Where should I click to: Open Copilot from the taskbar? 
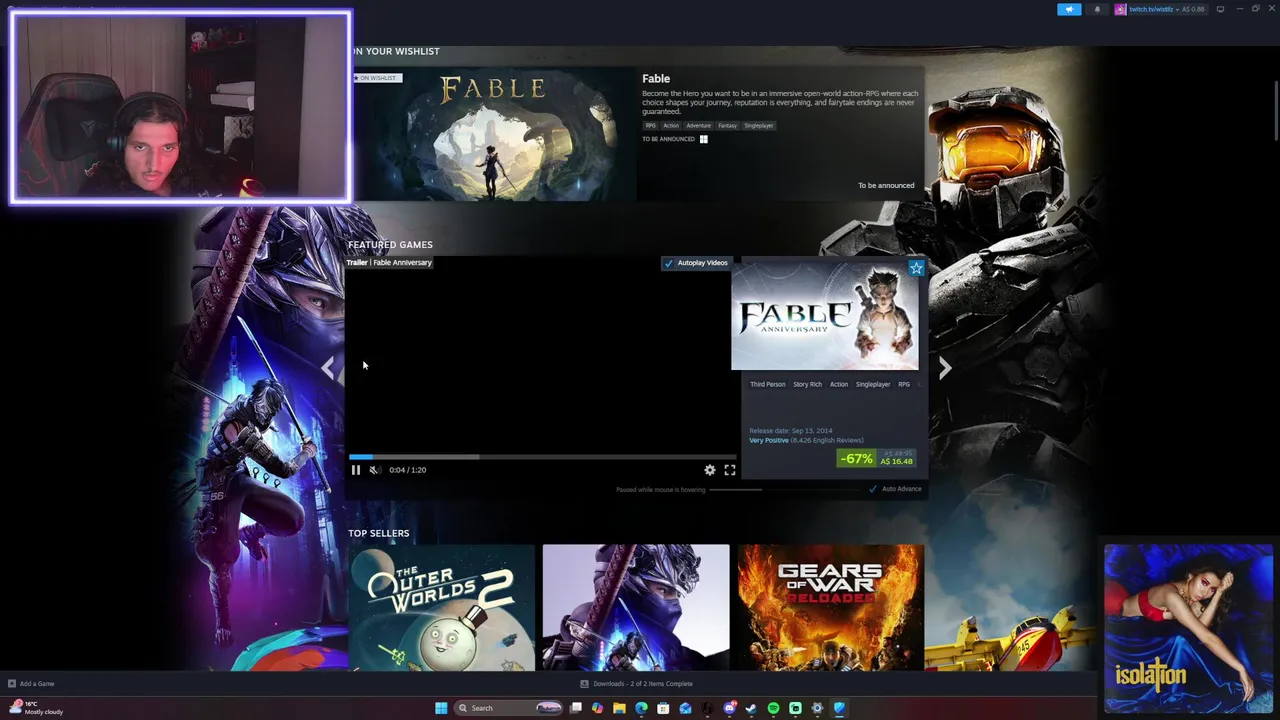tap(597, 708)
